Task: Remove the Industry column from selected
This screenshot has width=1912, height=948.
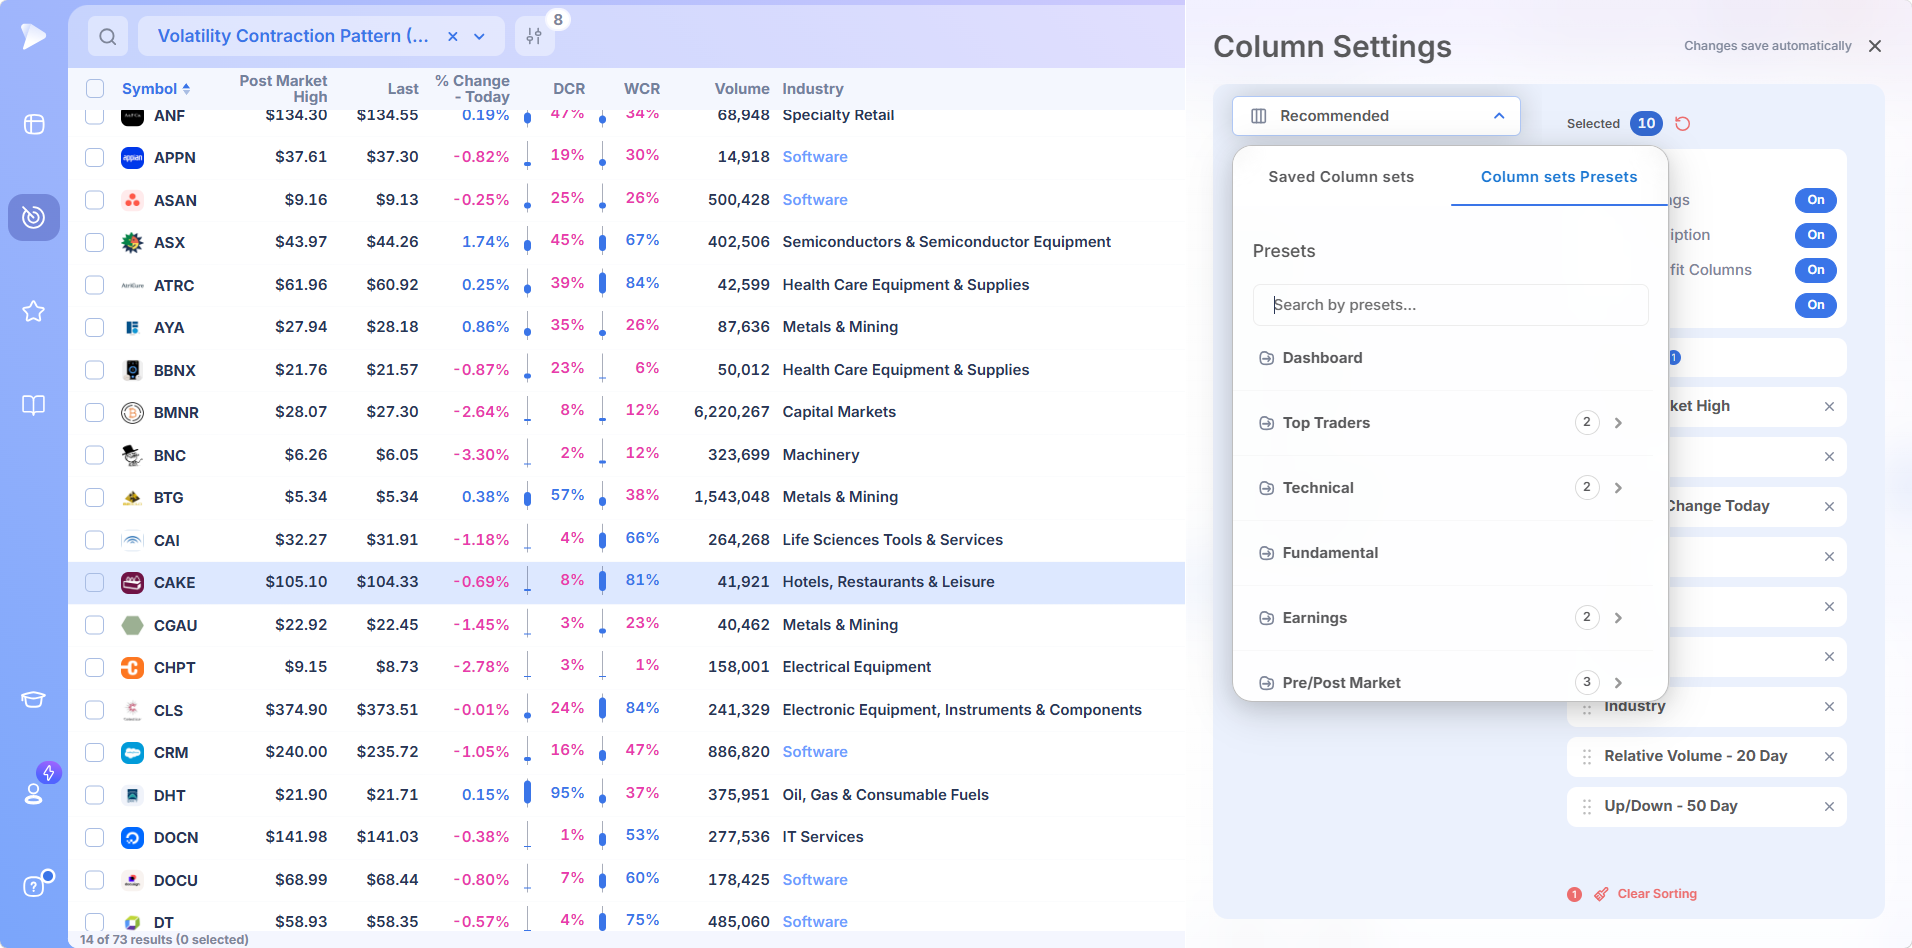Action: [1829, 707]
